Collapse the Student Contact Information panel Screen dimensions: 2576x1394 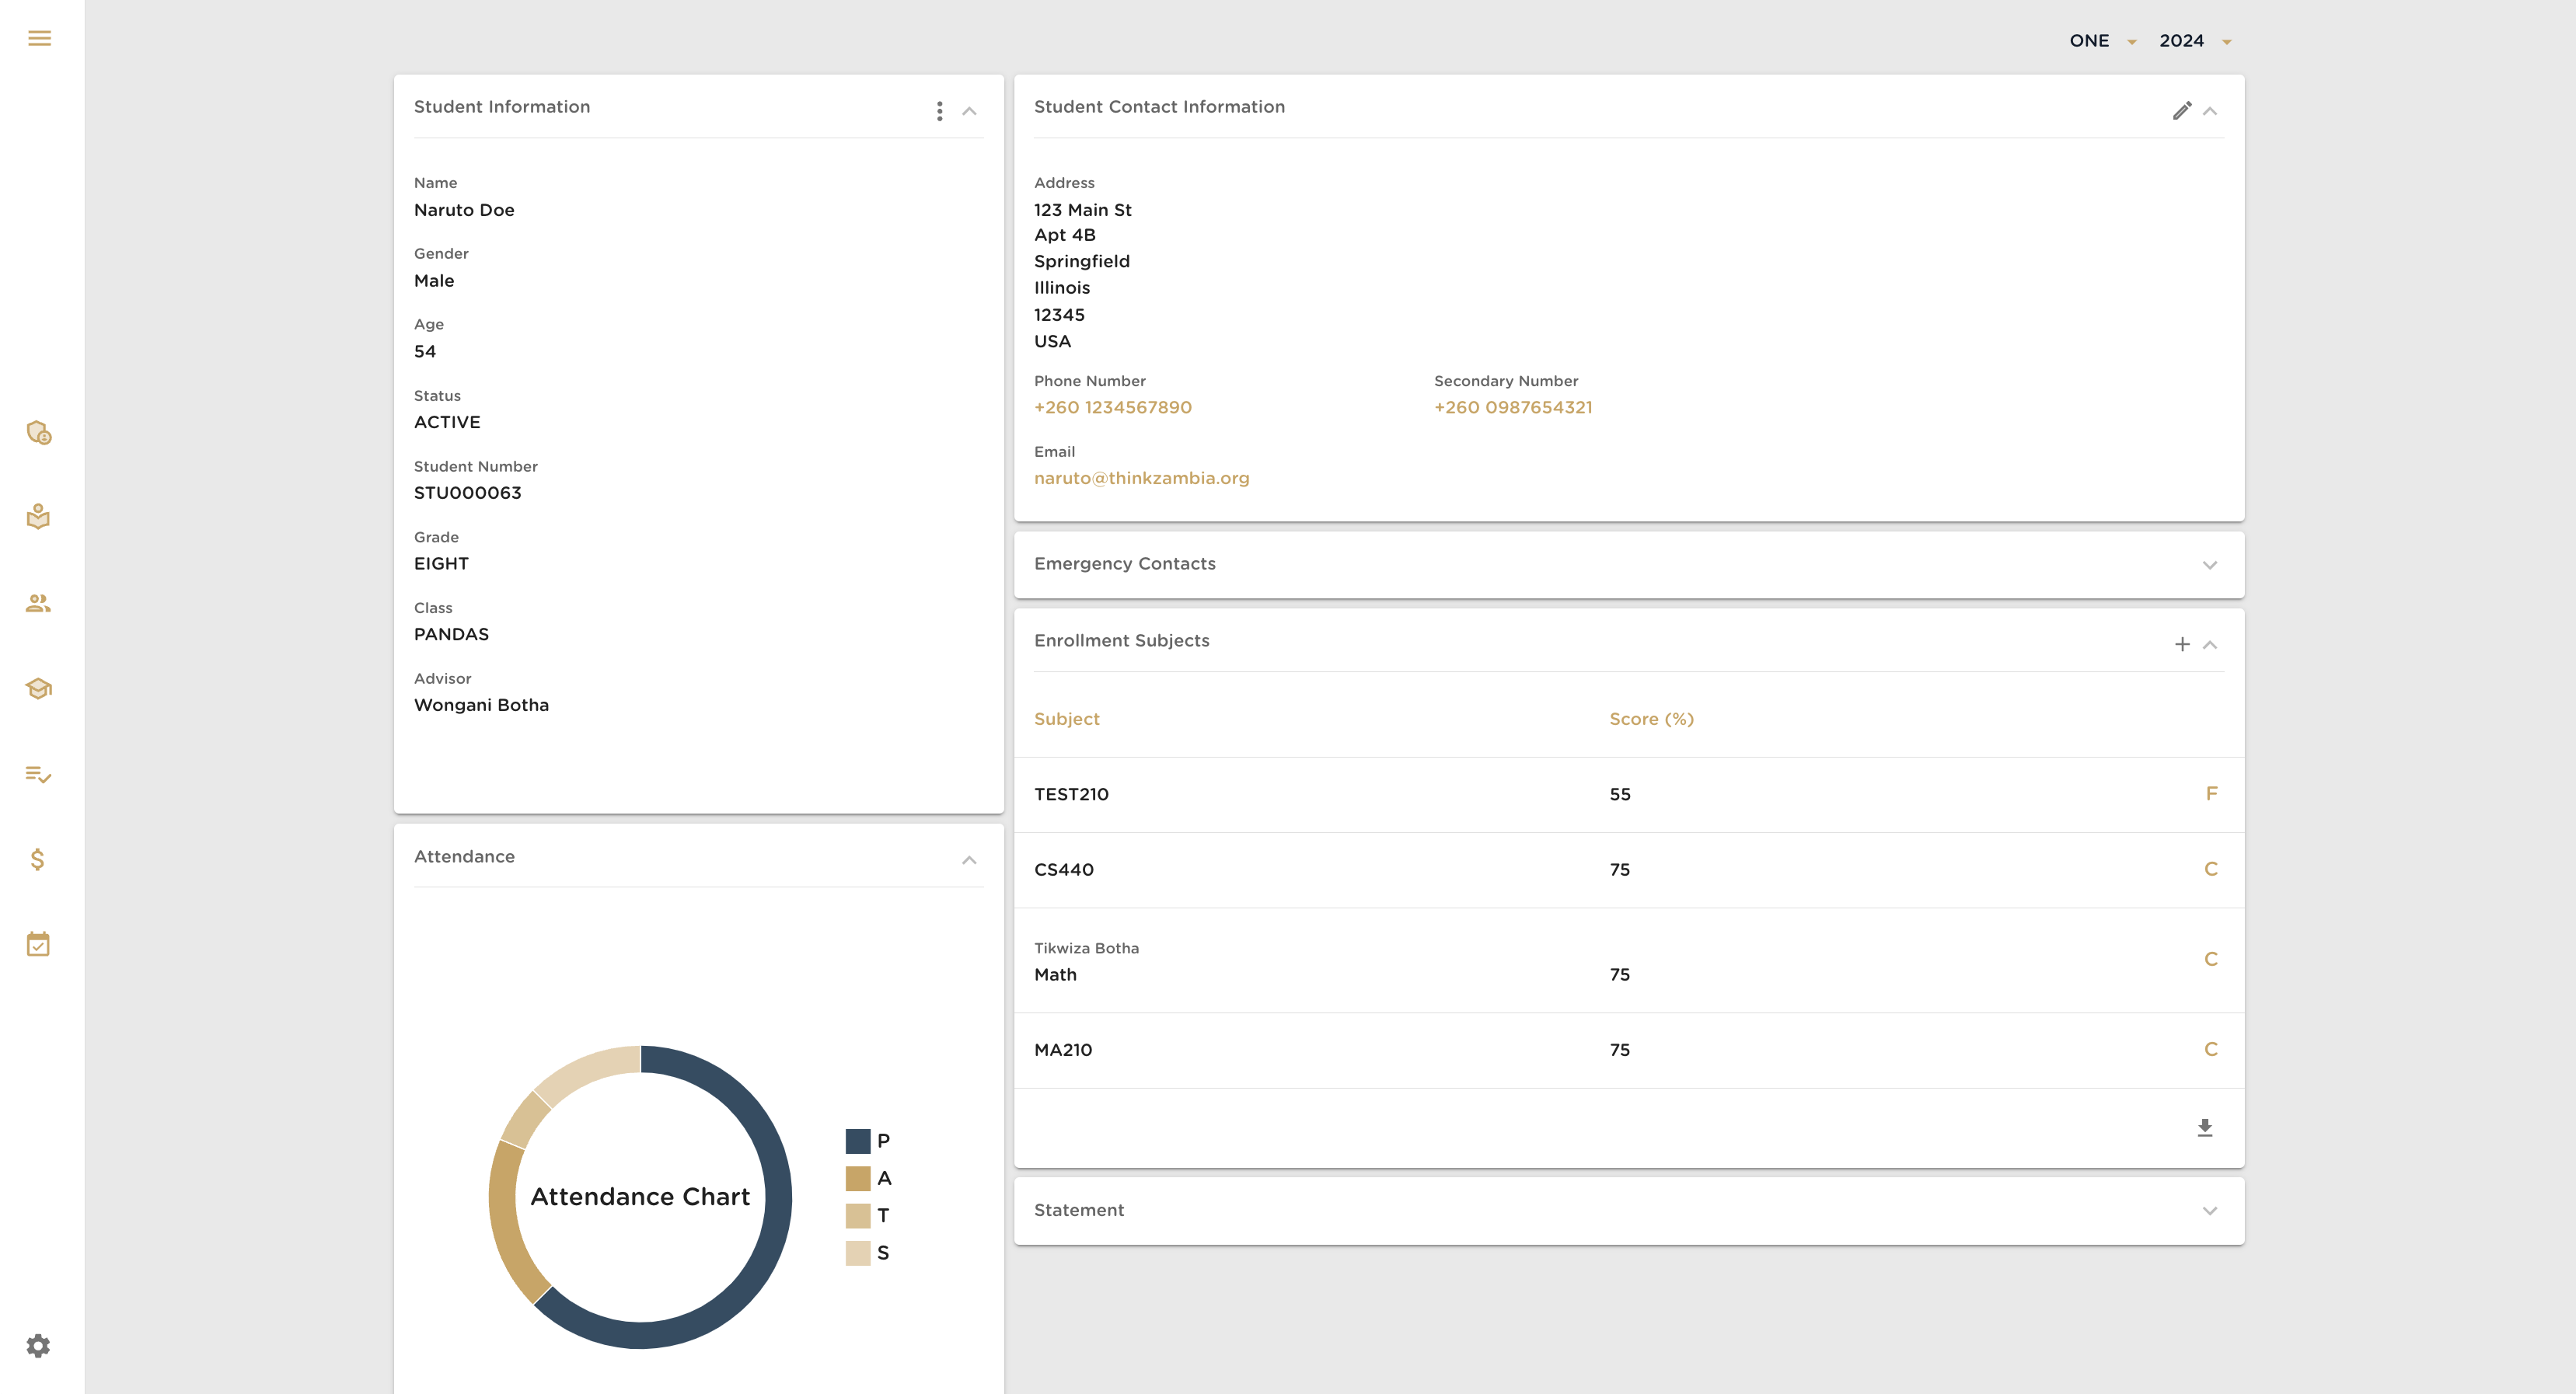tap(2210, 111)
